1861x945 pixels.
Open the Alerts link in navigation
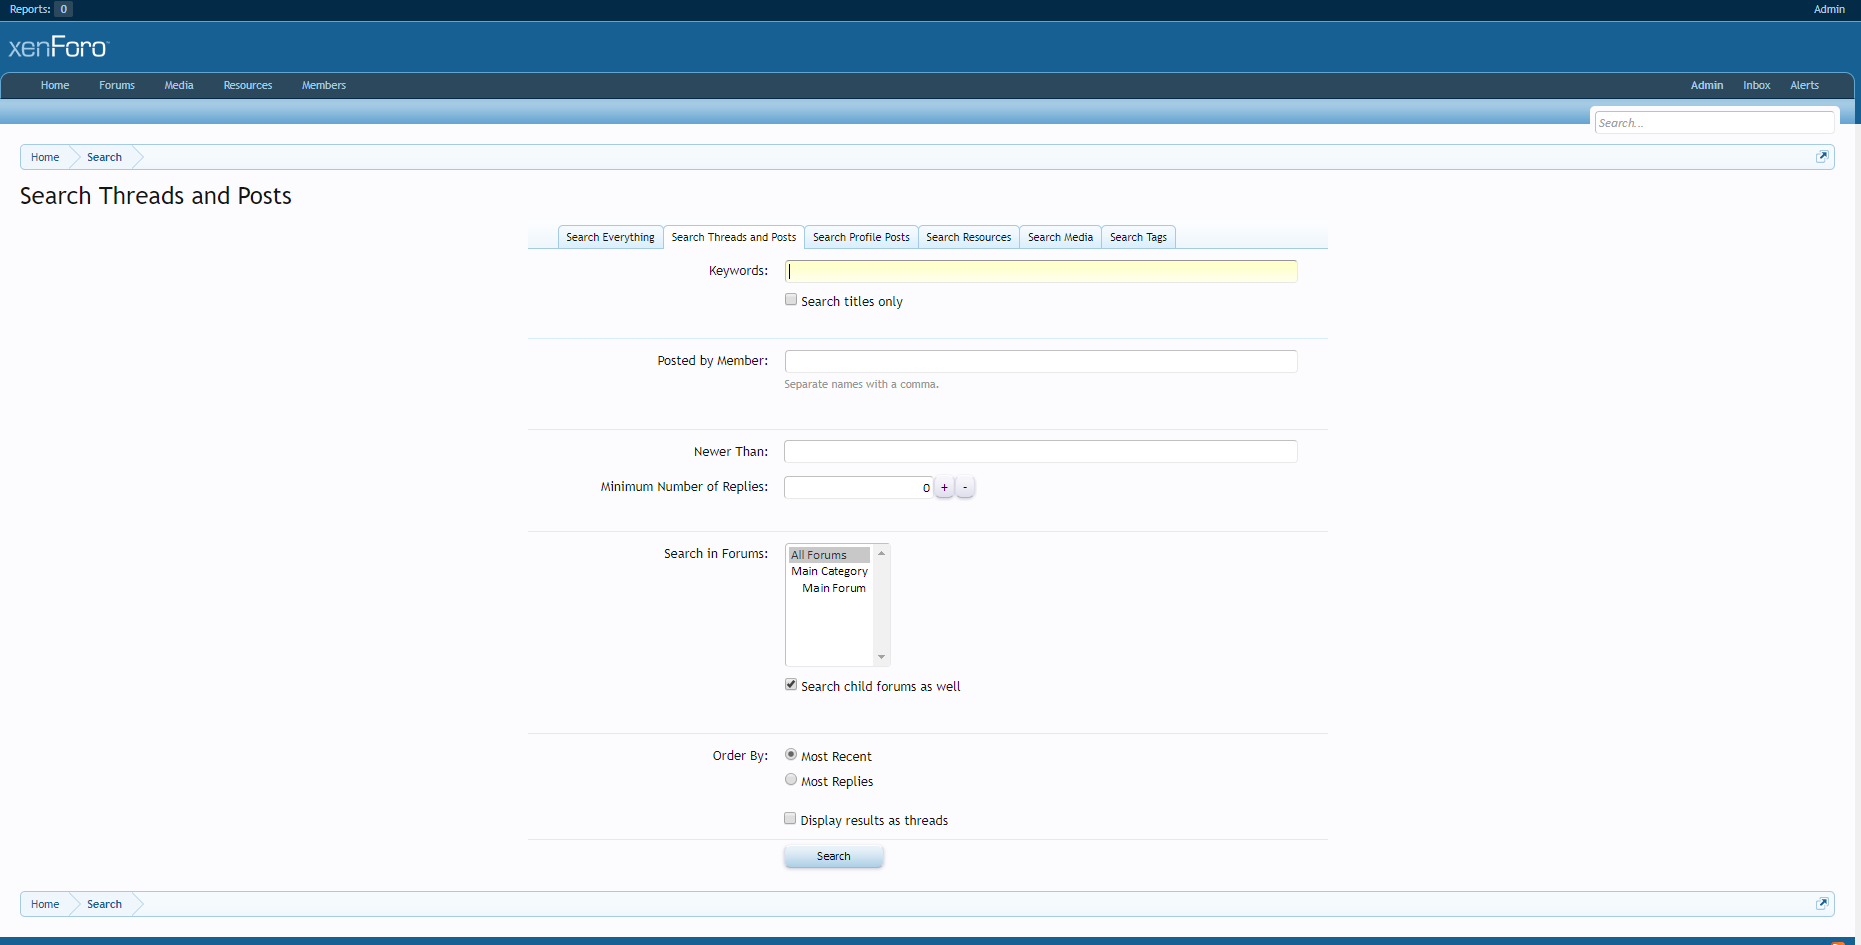pos(1804,85)
